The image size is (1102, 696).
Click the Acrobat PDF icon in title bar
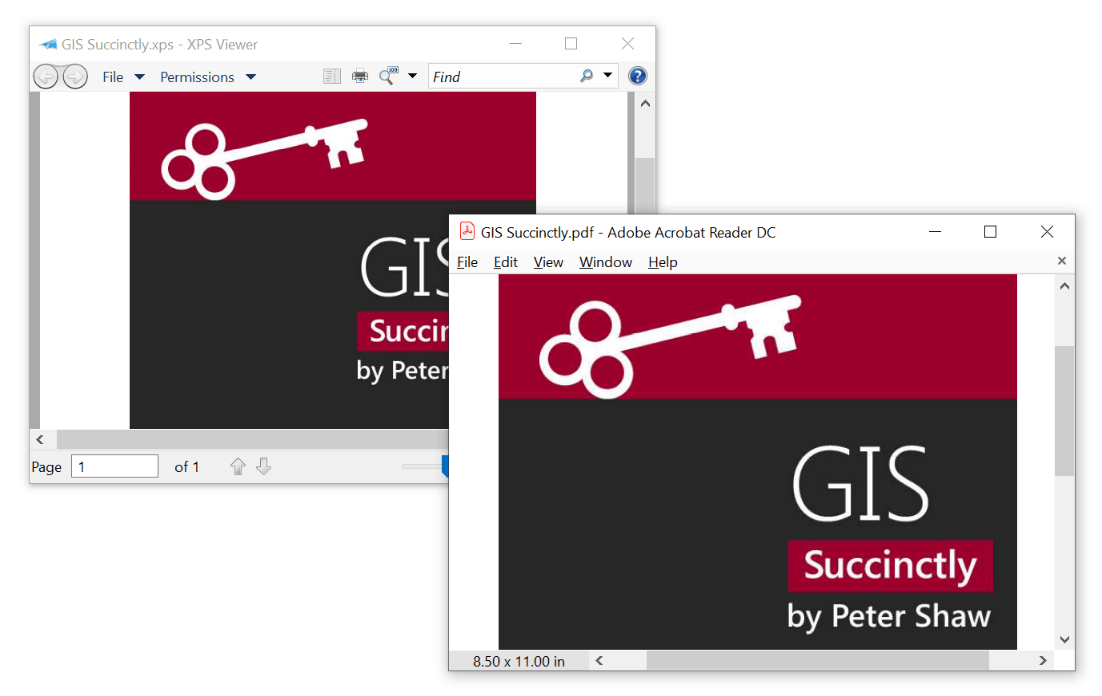[x=467, y=231]
